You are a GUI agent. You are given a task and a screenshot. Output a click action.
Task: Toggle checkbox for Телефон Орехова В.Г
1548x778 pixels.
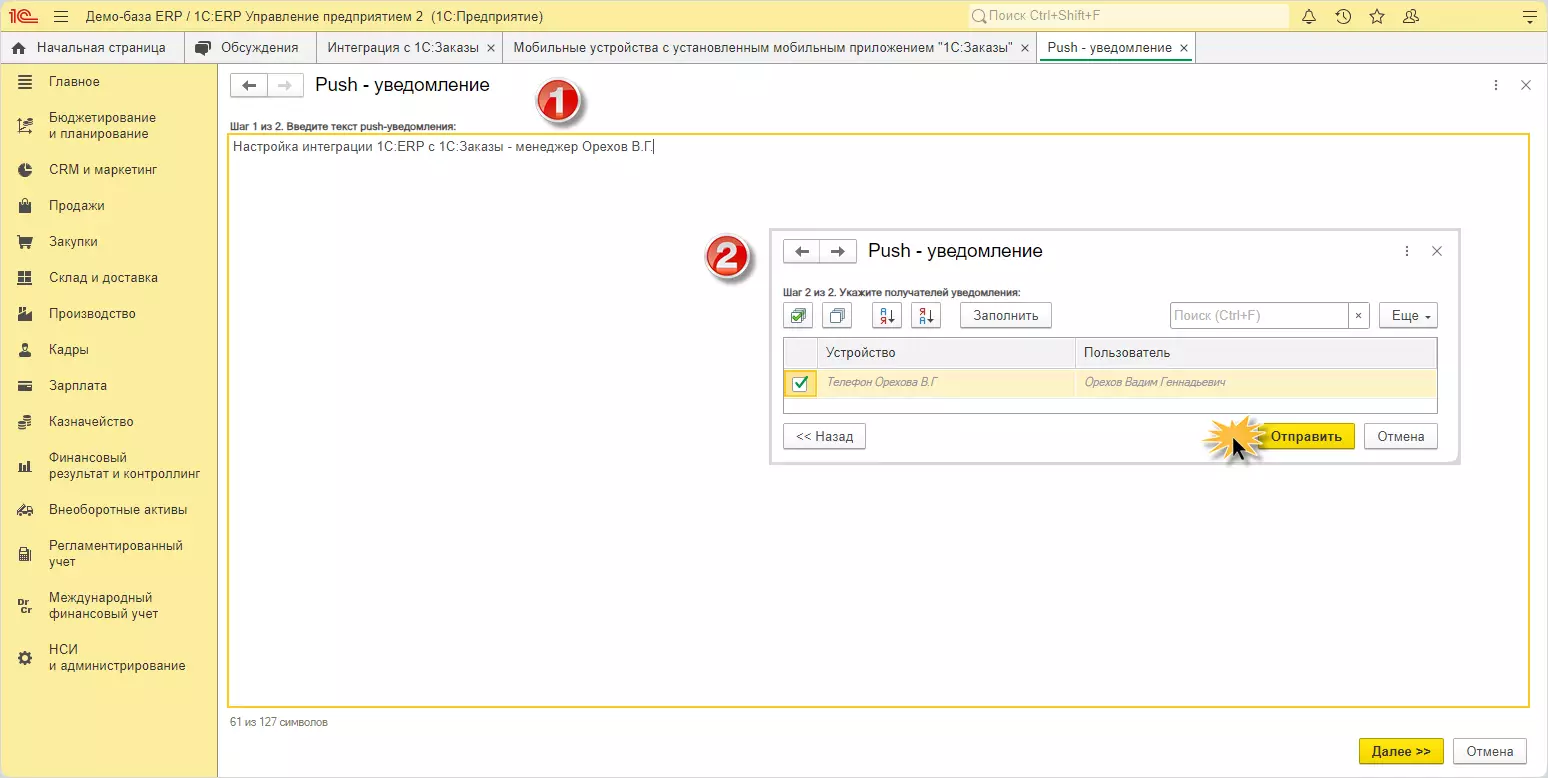coord(800,383)
